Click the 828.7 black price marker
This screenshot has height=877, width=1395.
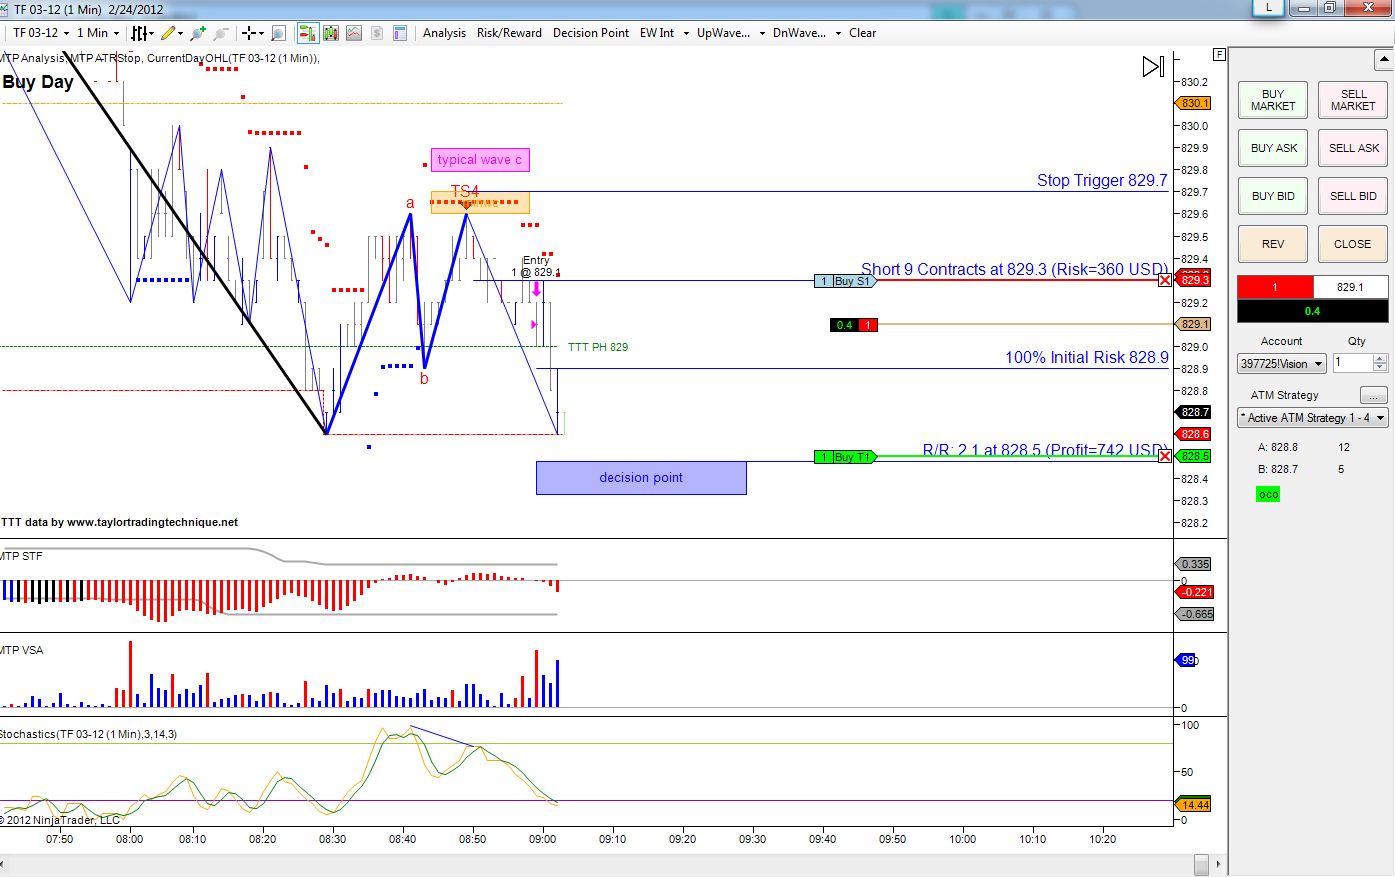1193,412
